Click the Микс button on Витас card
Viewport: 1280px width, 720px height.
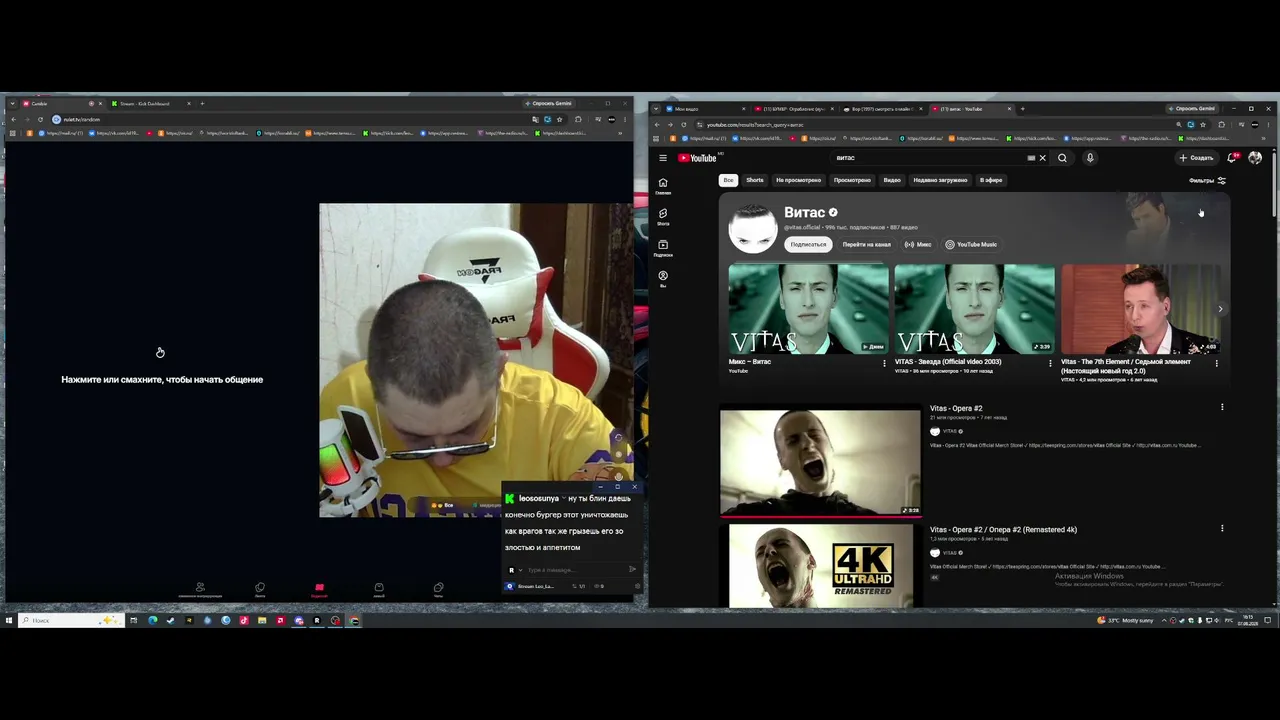(x=918, y=244)
